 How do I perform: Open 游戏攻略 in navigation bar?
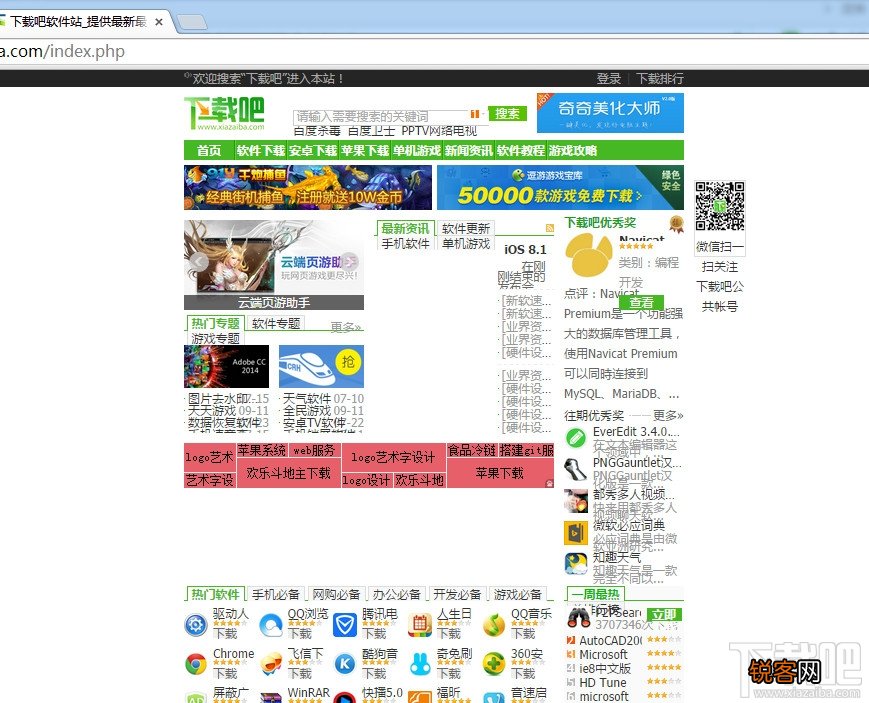pyautogui.click(x=573, y=150)
